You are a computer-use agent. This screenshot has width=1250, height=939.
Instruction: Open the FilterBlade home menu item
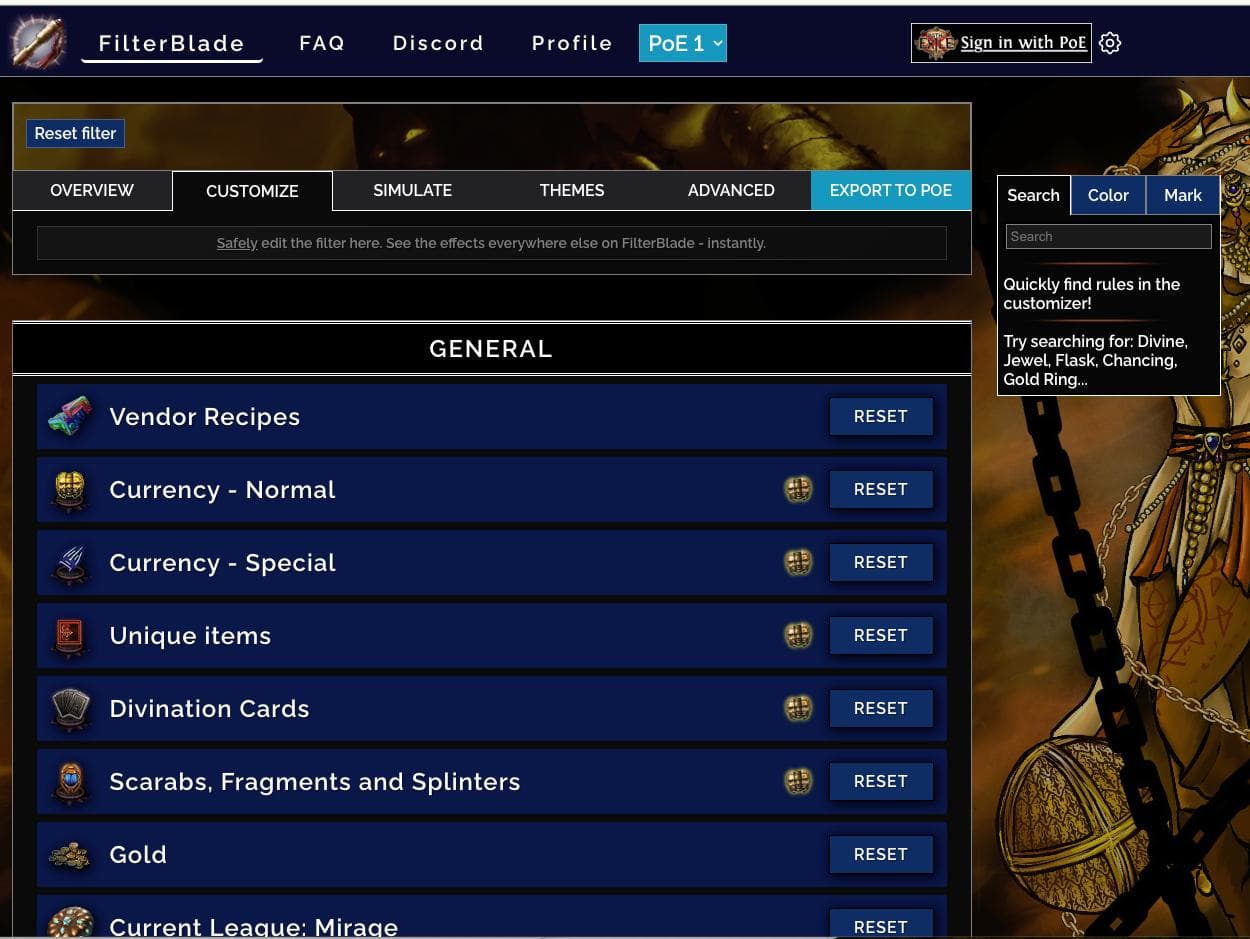pyautogui.click(x=172, y=43)
